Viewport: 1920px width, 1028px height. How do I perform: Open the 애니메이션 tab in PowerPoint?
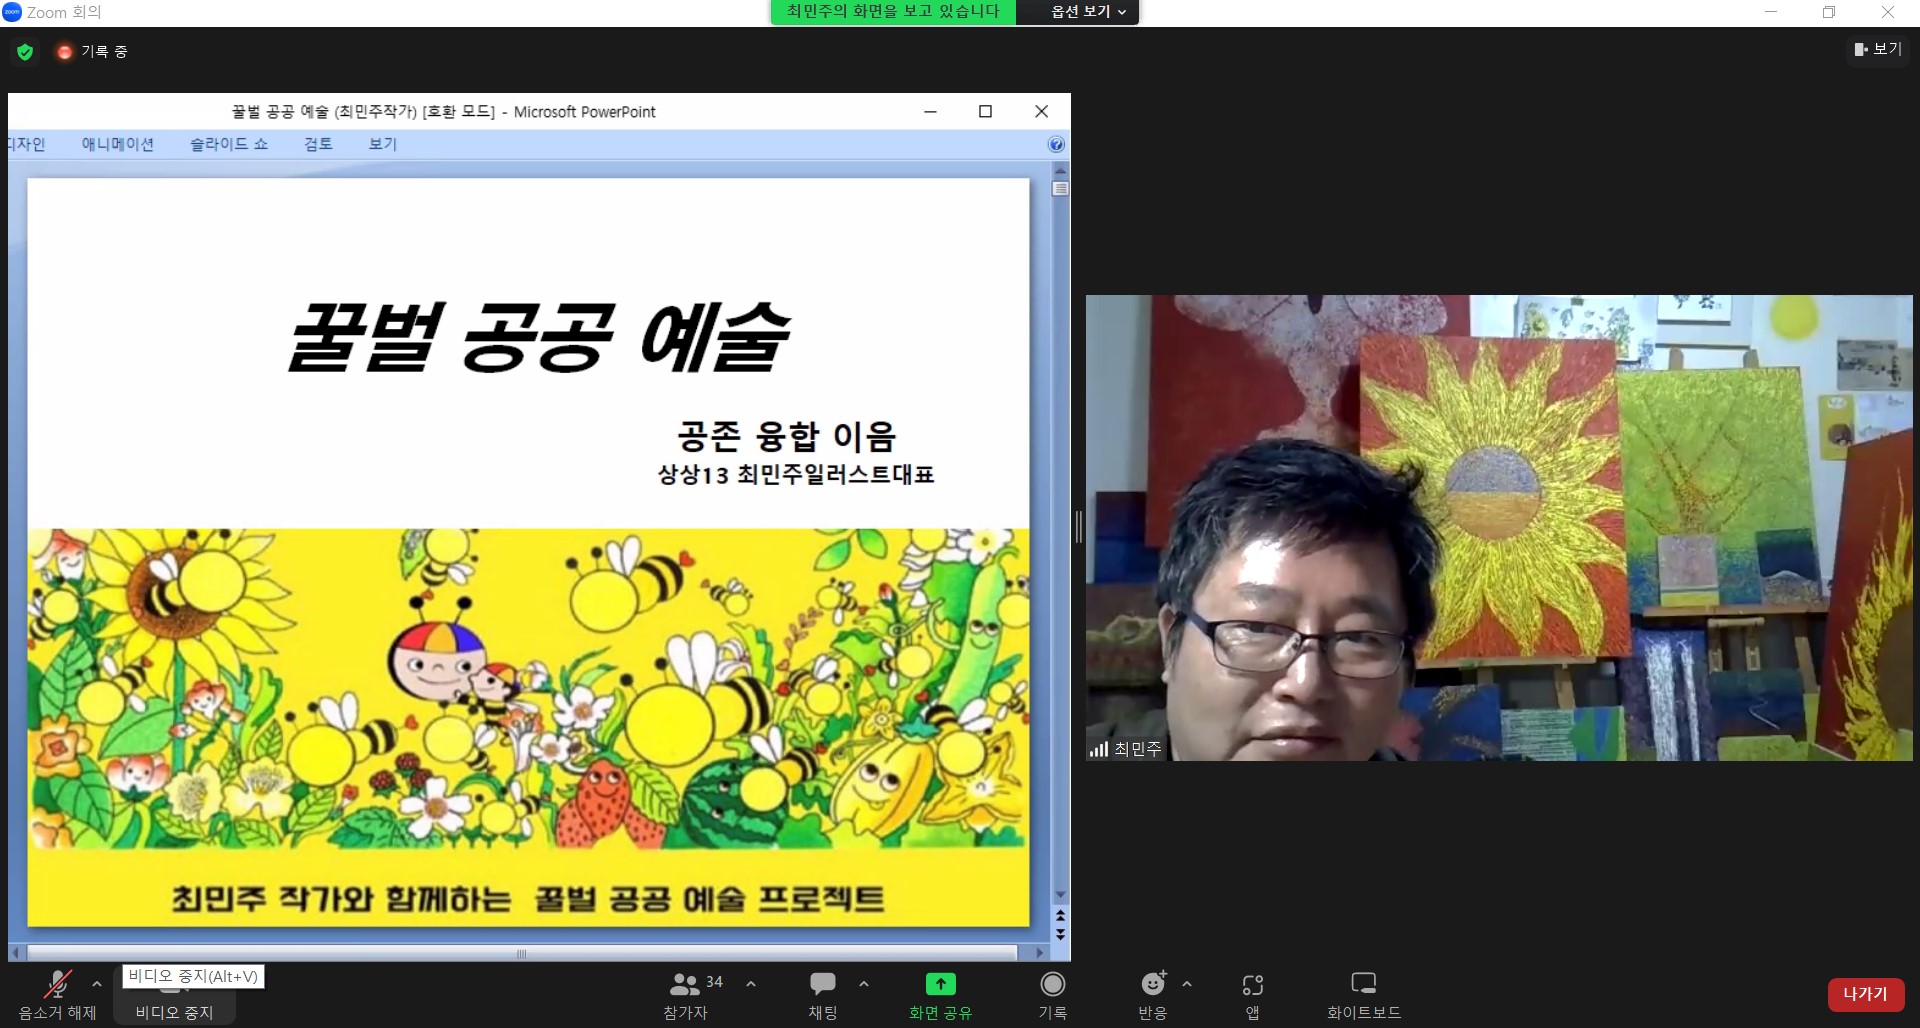118,144
